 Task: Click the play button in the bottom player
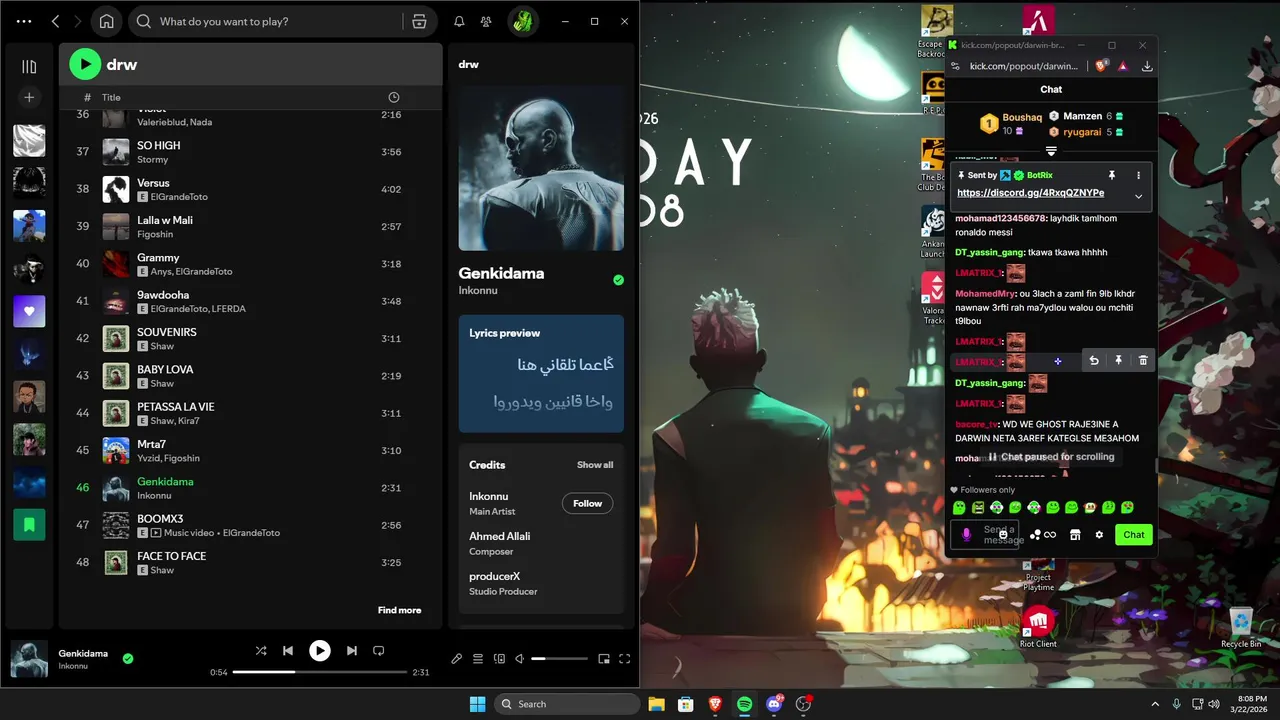click(319, 650)
